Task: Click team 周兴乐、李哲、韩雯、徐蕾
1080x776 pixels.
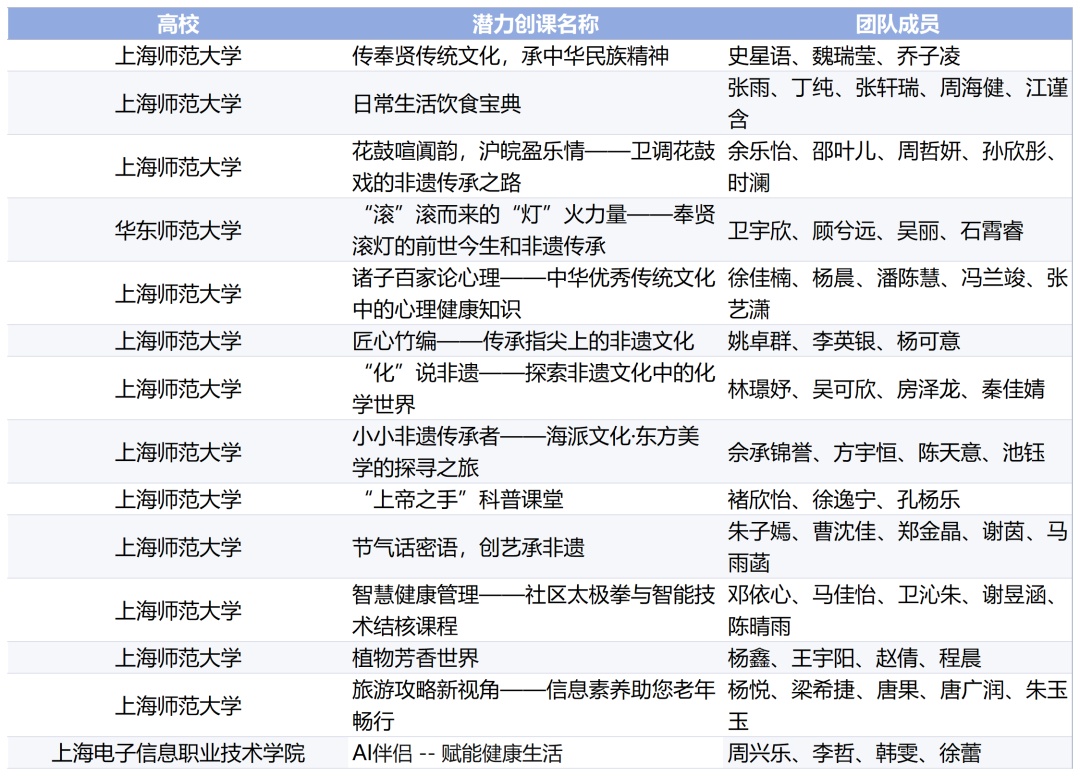Action: click(854, 753)
